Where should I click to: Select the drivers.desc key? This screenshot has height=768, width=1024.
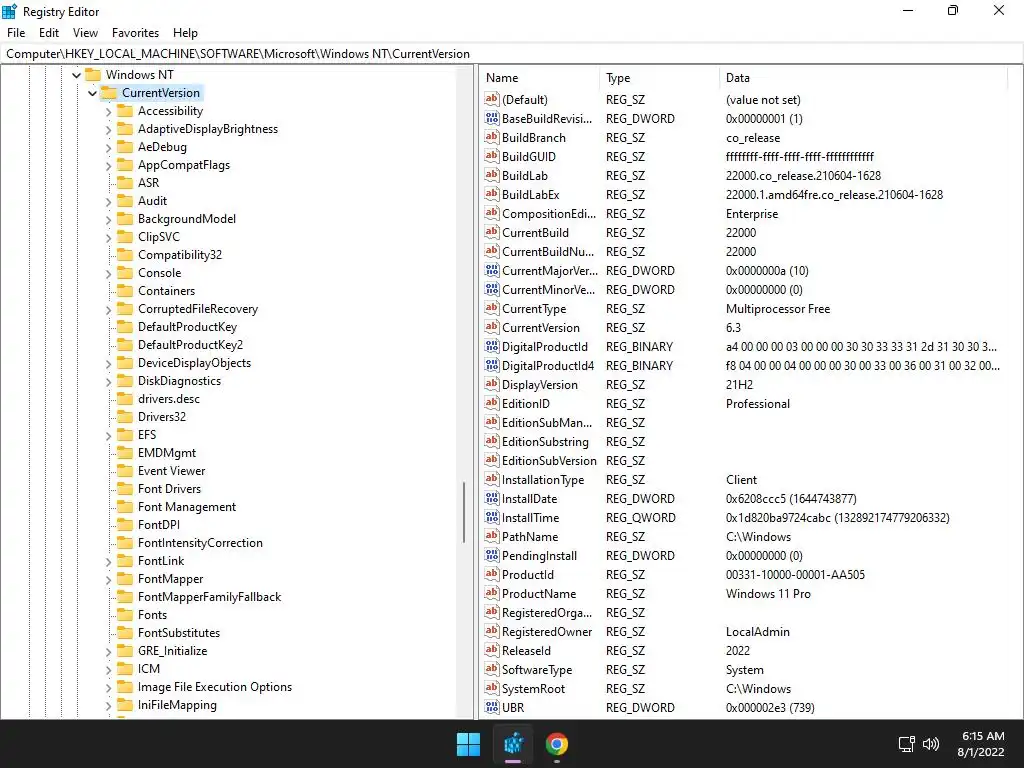[168, 399]
